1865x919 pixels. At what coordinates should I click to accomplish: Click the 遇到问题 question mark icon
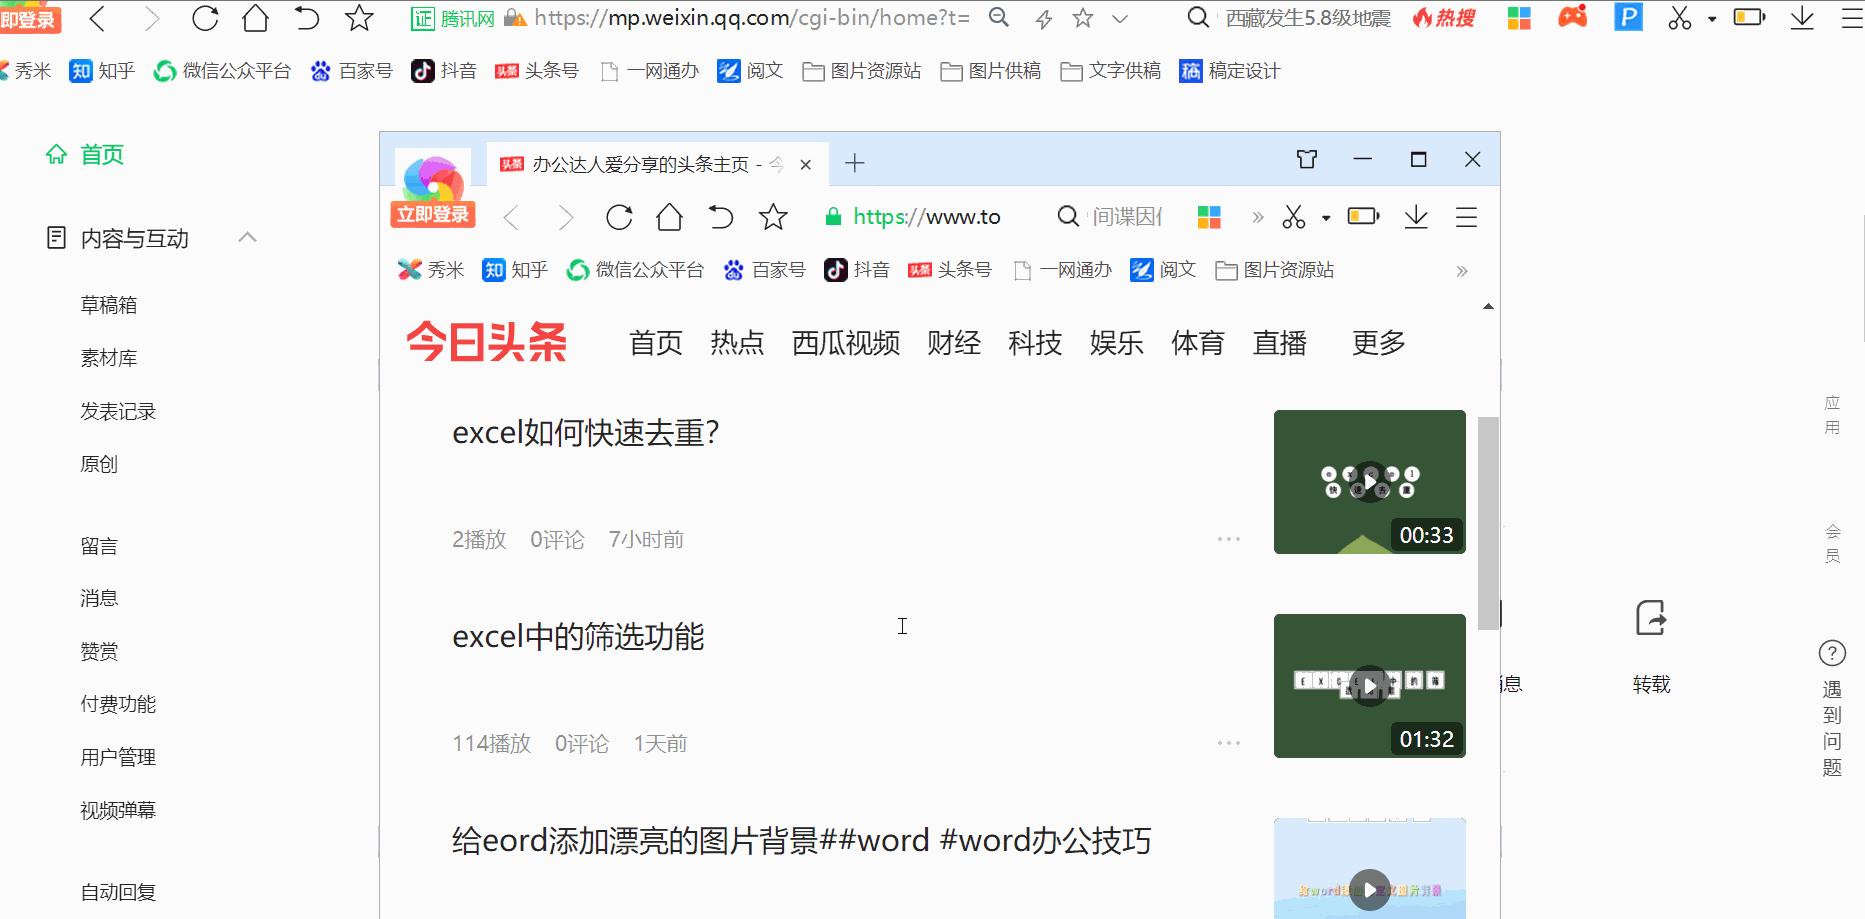(1832, 653)
